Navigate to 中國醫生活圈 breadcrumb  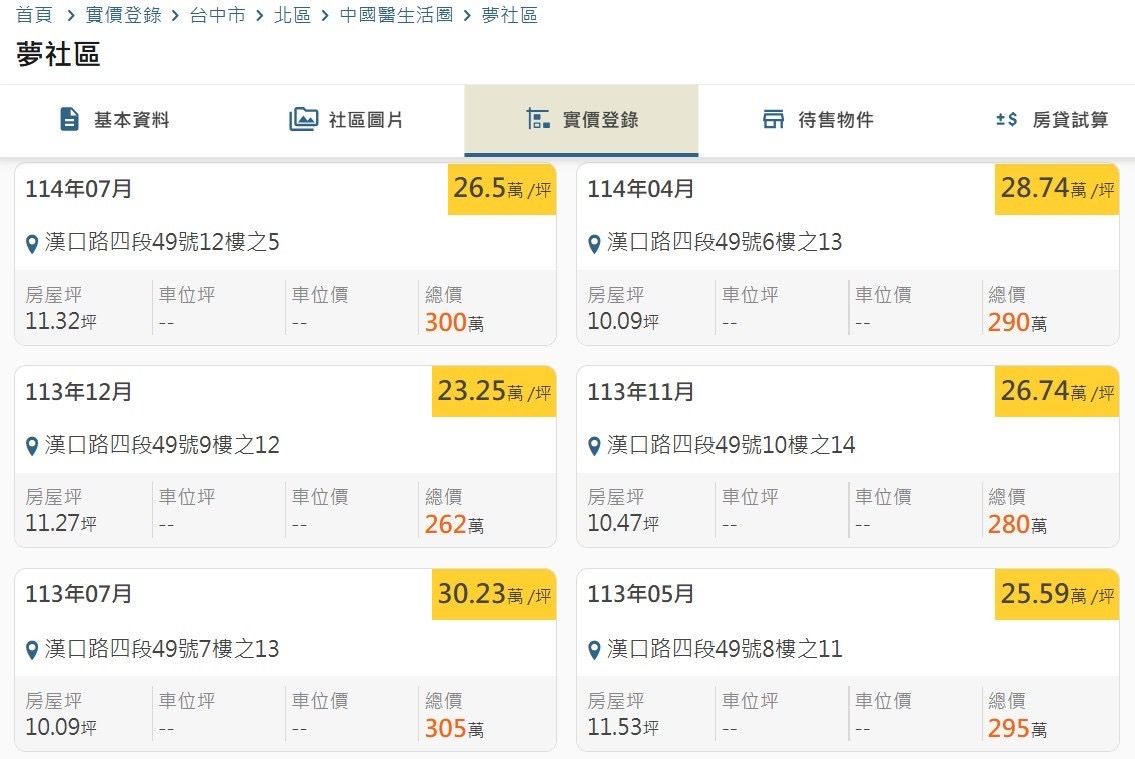(396, 15)
